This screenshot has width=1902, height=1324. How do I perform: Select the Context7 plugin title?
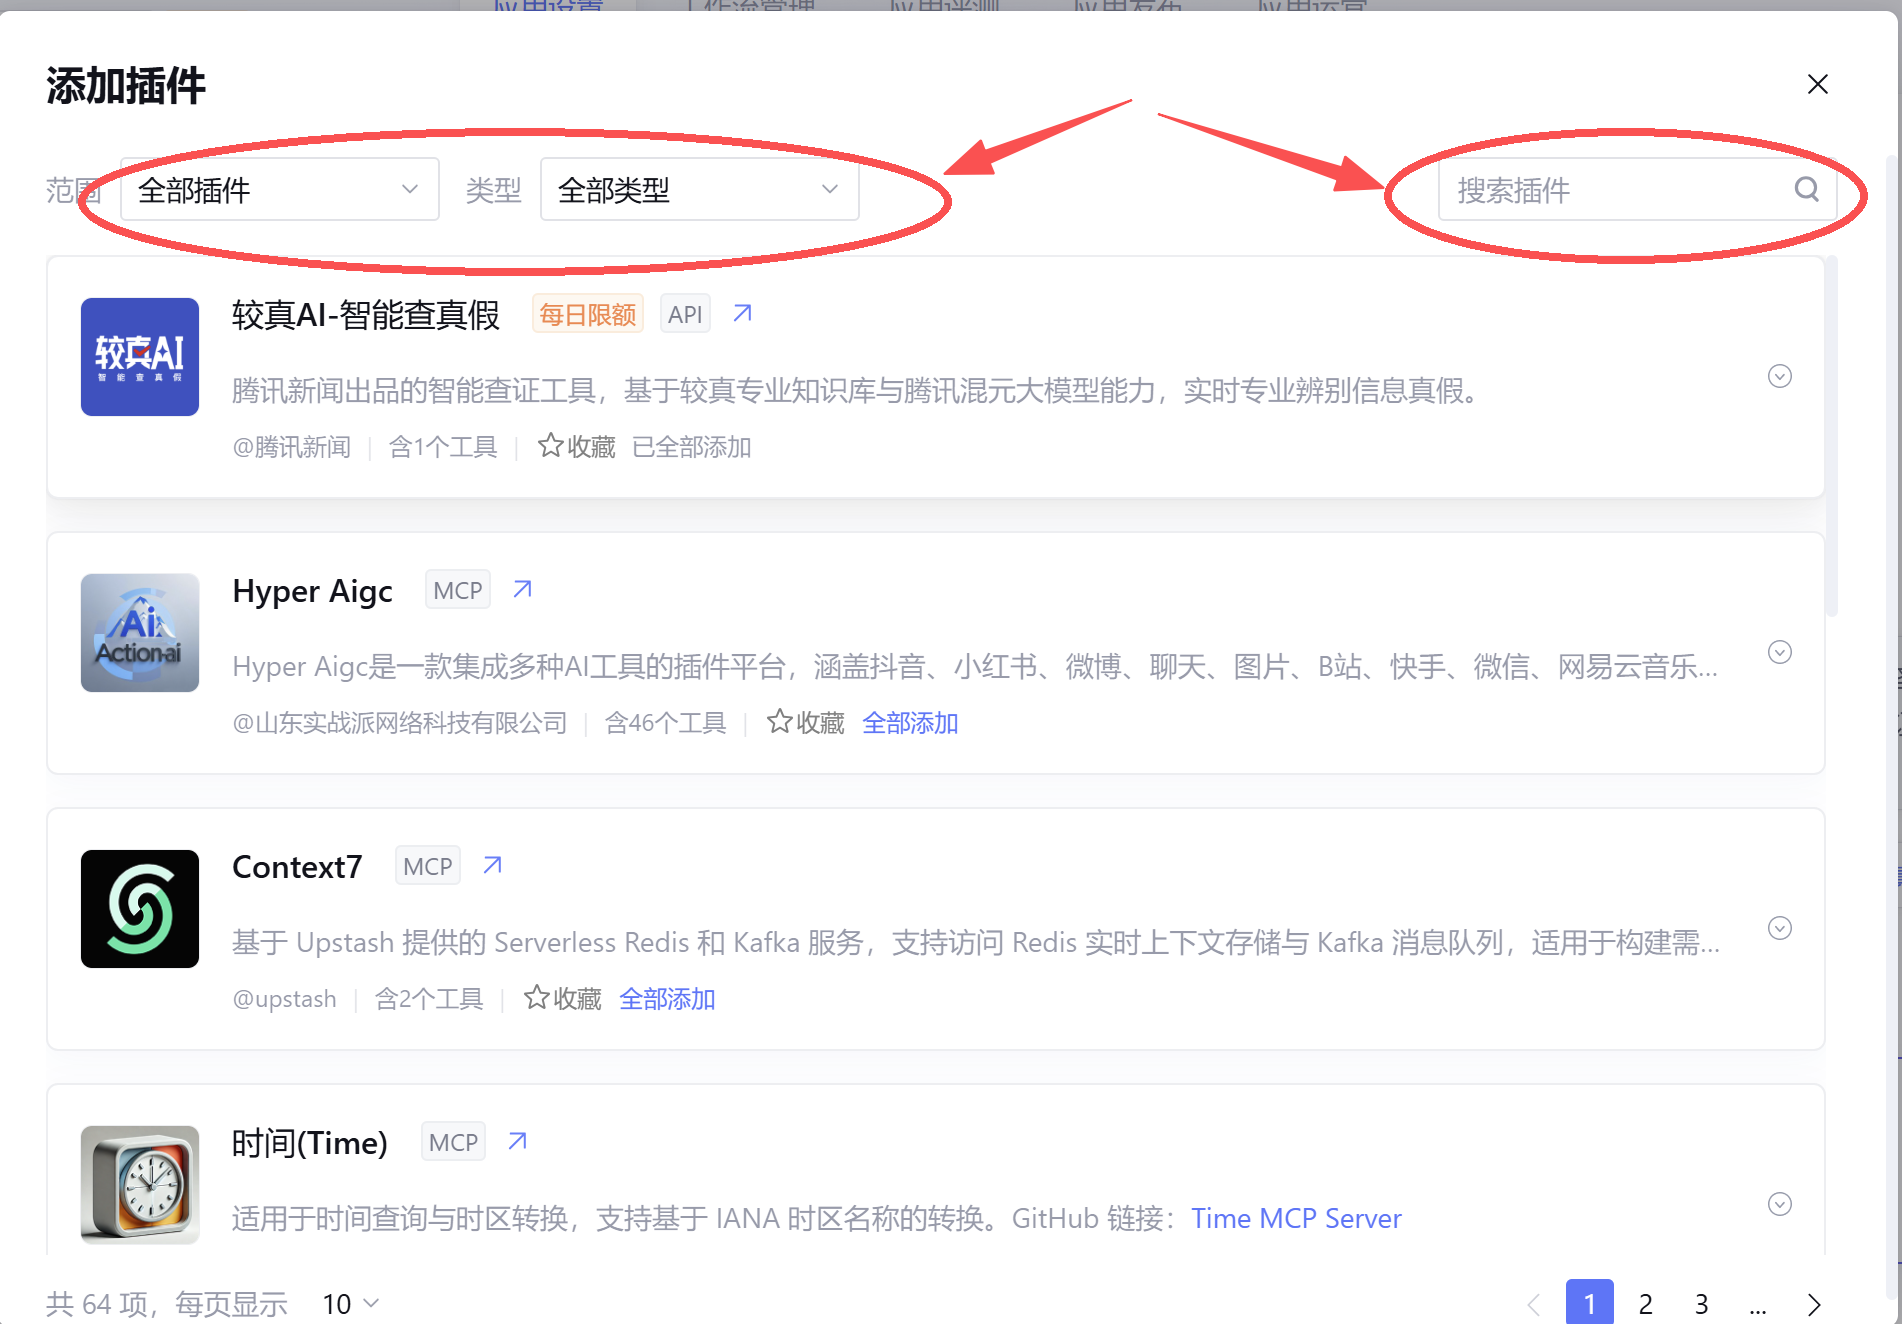[x=297, y=867]
